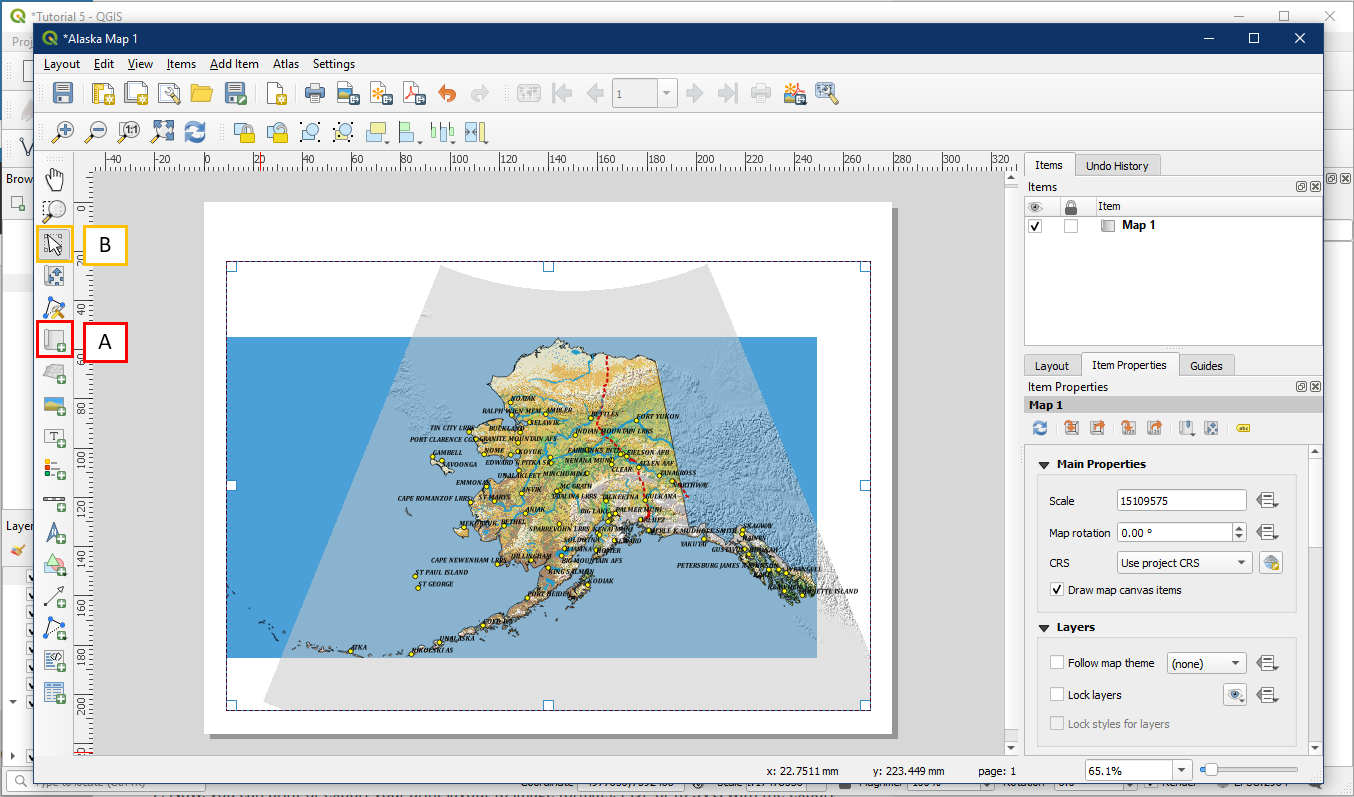Click the Print Layout icon
1354x797 pixels.
(315, 94)
